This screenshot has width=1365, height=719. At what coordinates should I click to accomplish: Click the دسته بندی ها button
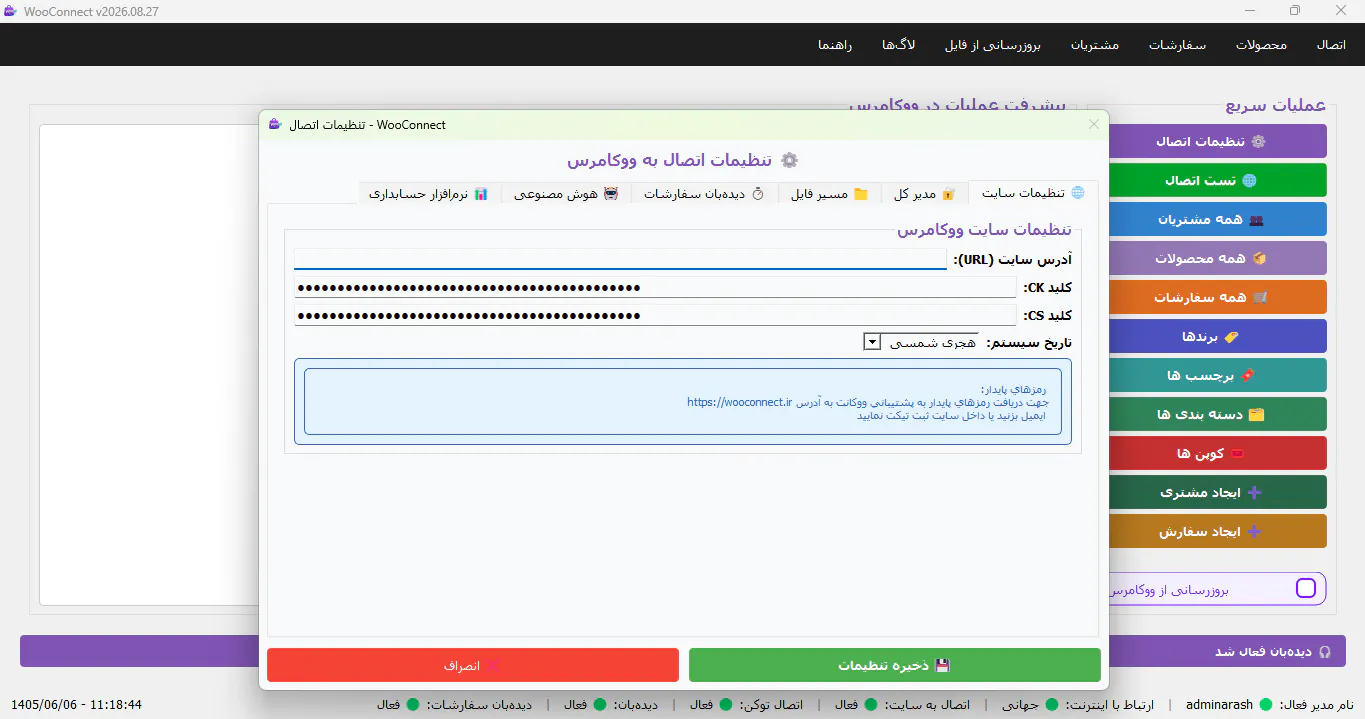coord(1218,414)
